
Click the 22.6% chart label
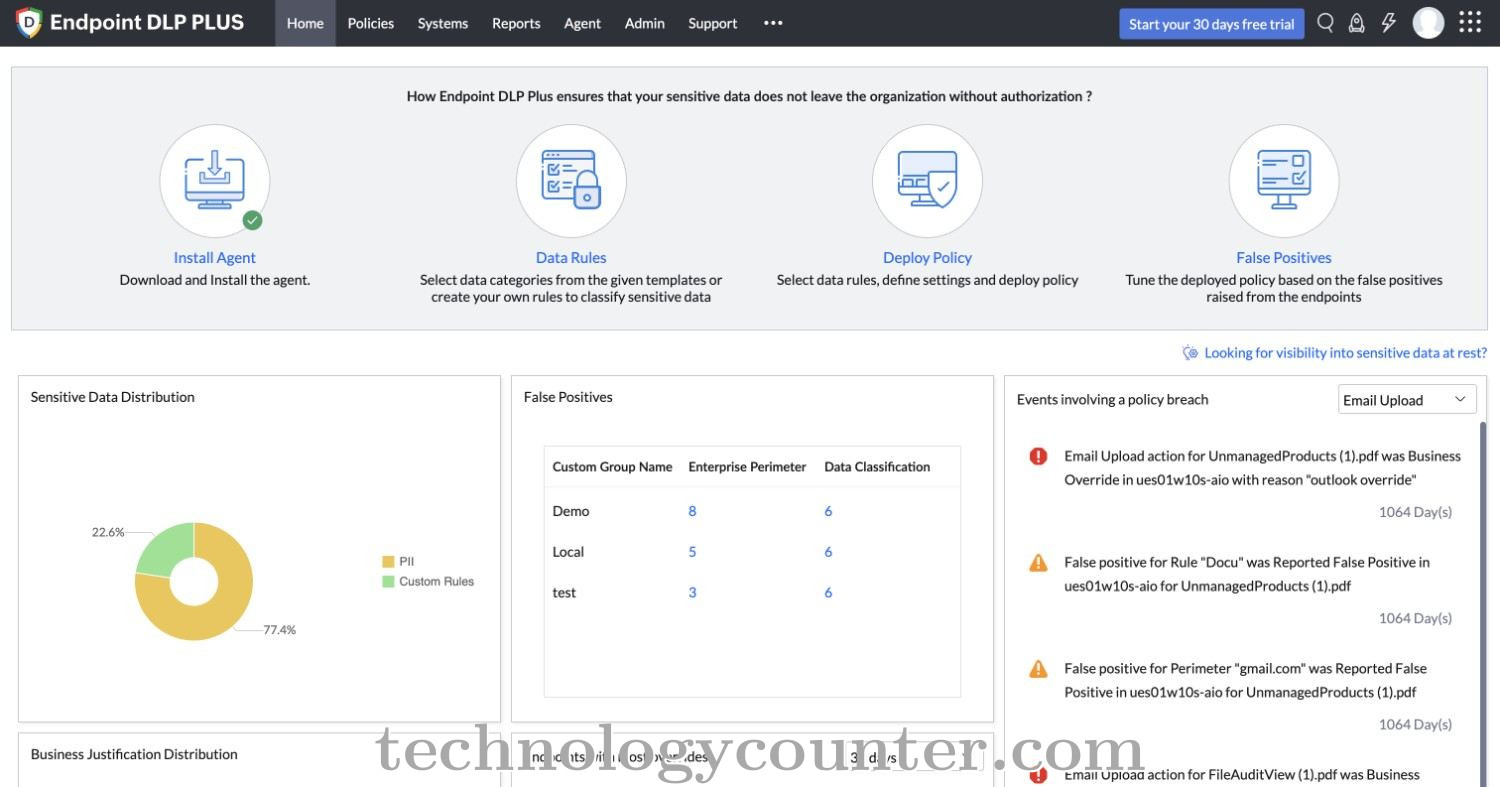pos(108,532)
